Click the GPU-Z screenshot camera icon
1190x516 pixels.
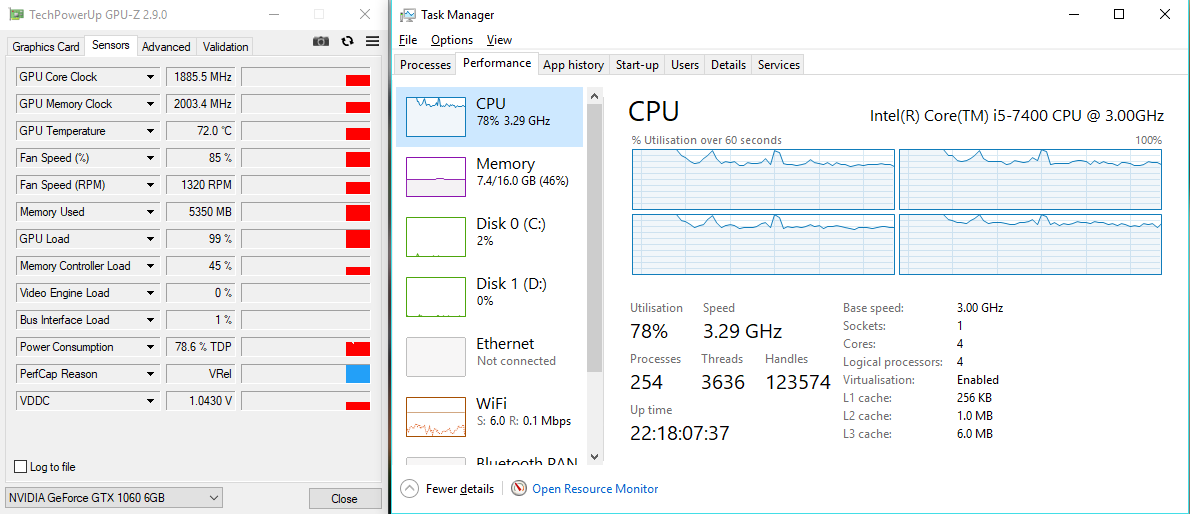coord(321,41)
